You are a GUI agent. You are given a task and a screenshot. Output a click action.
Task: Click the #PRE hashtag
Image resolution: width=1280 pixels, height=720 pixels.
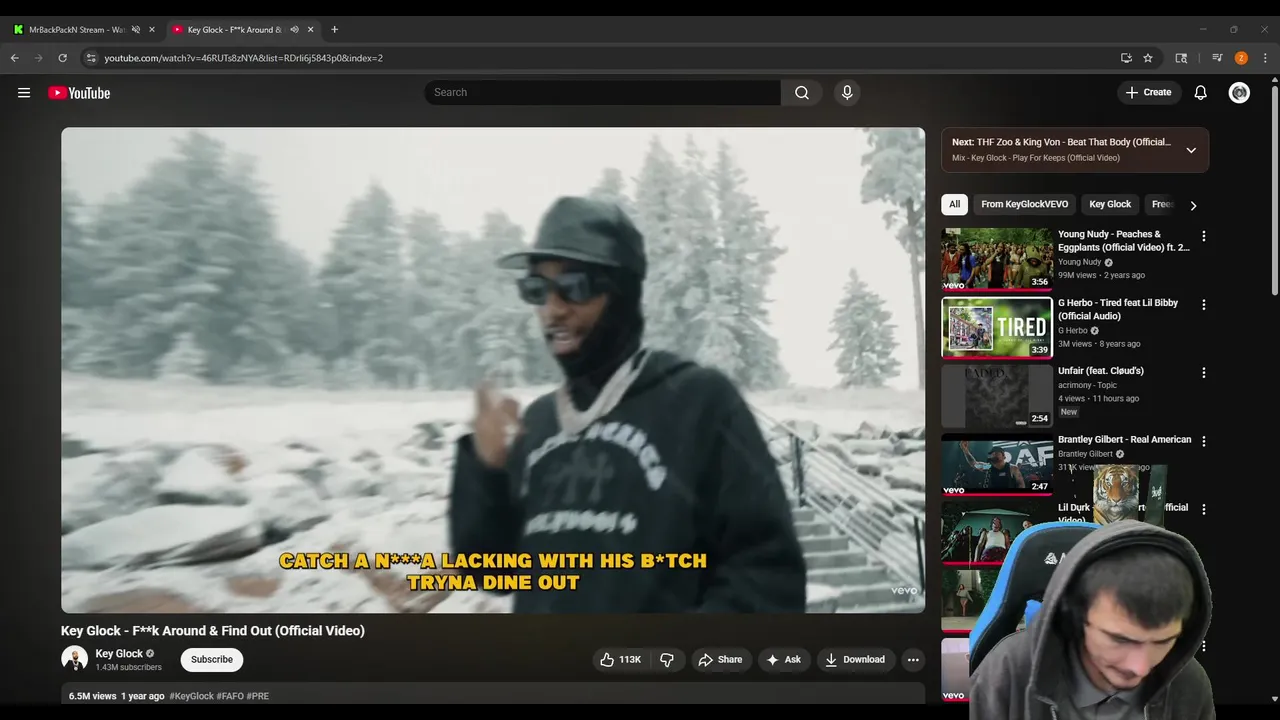click(258, 696)
